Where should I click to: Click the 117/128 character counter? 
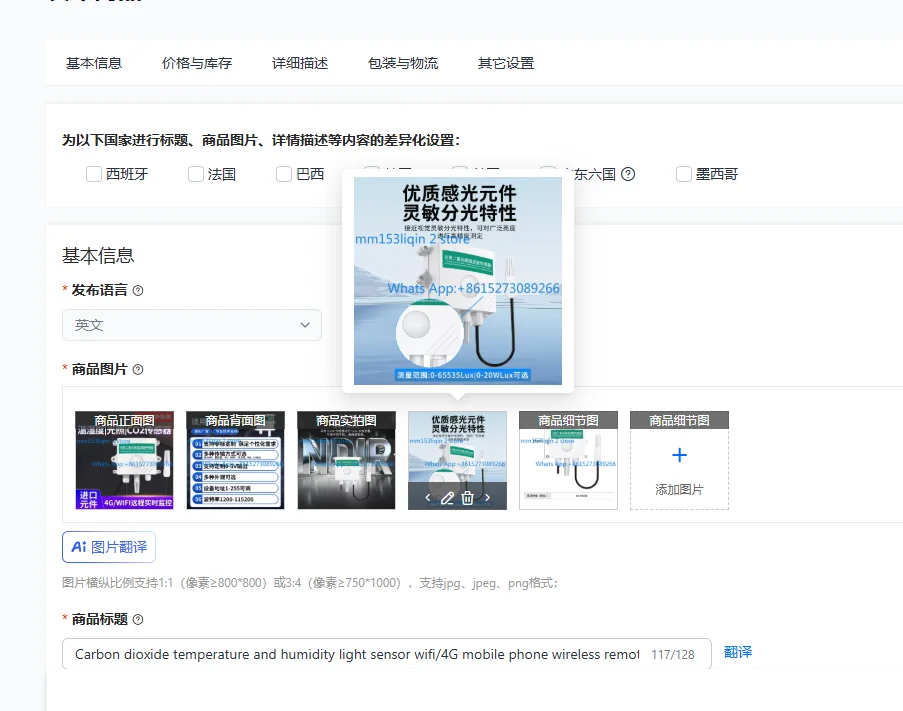tap(673, 655)
